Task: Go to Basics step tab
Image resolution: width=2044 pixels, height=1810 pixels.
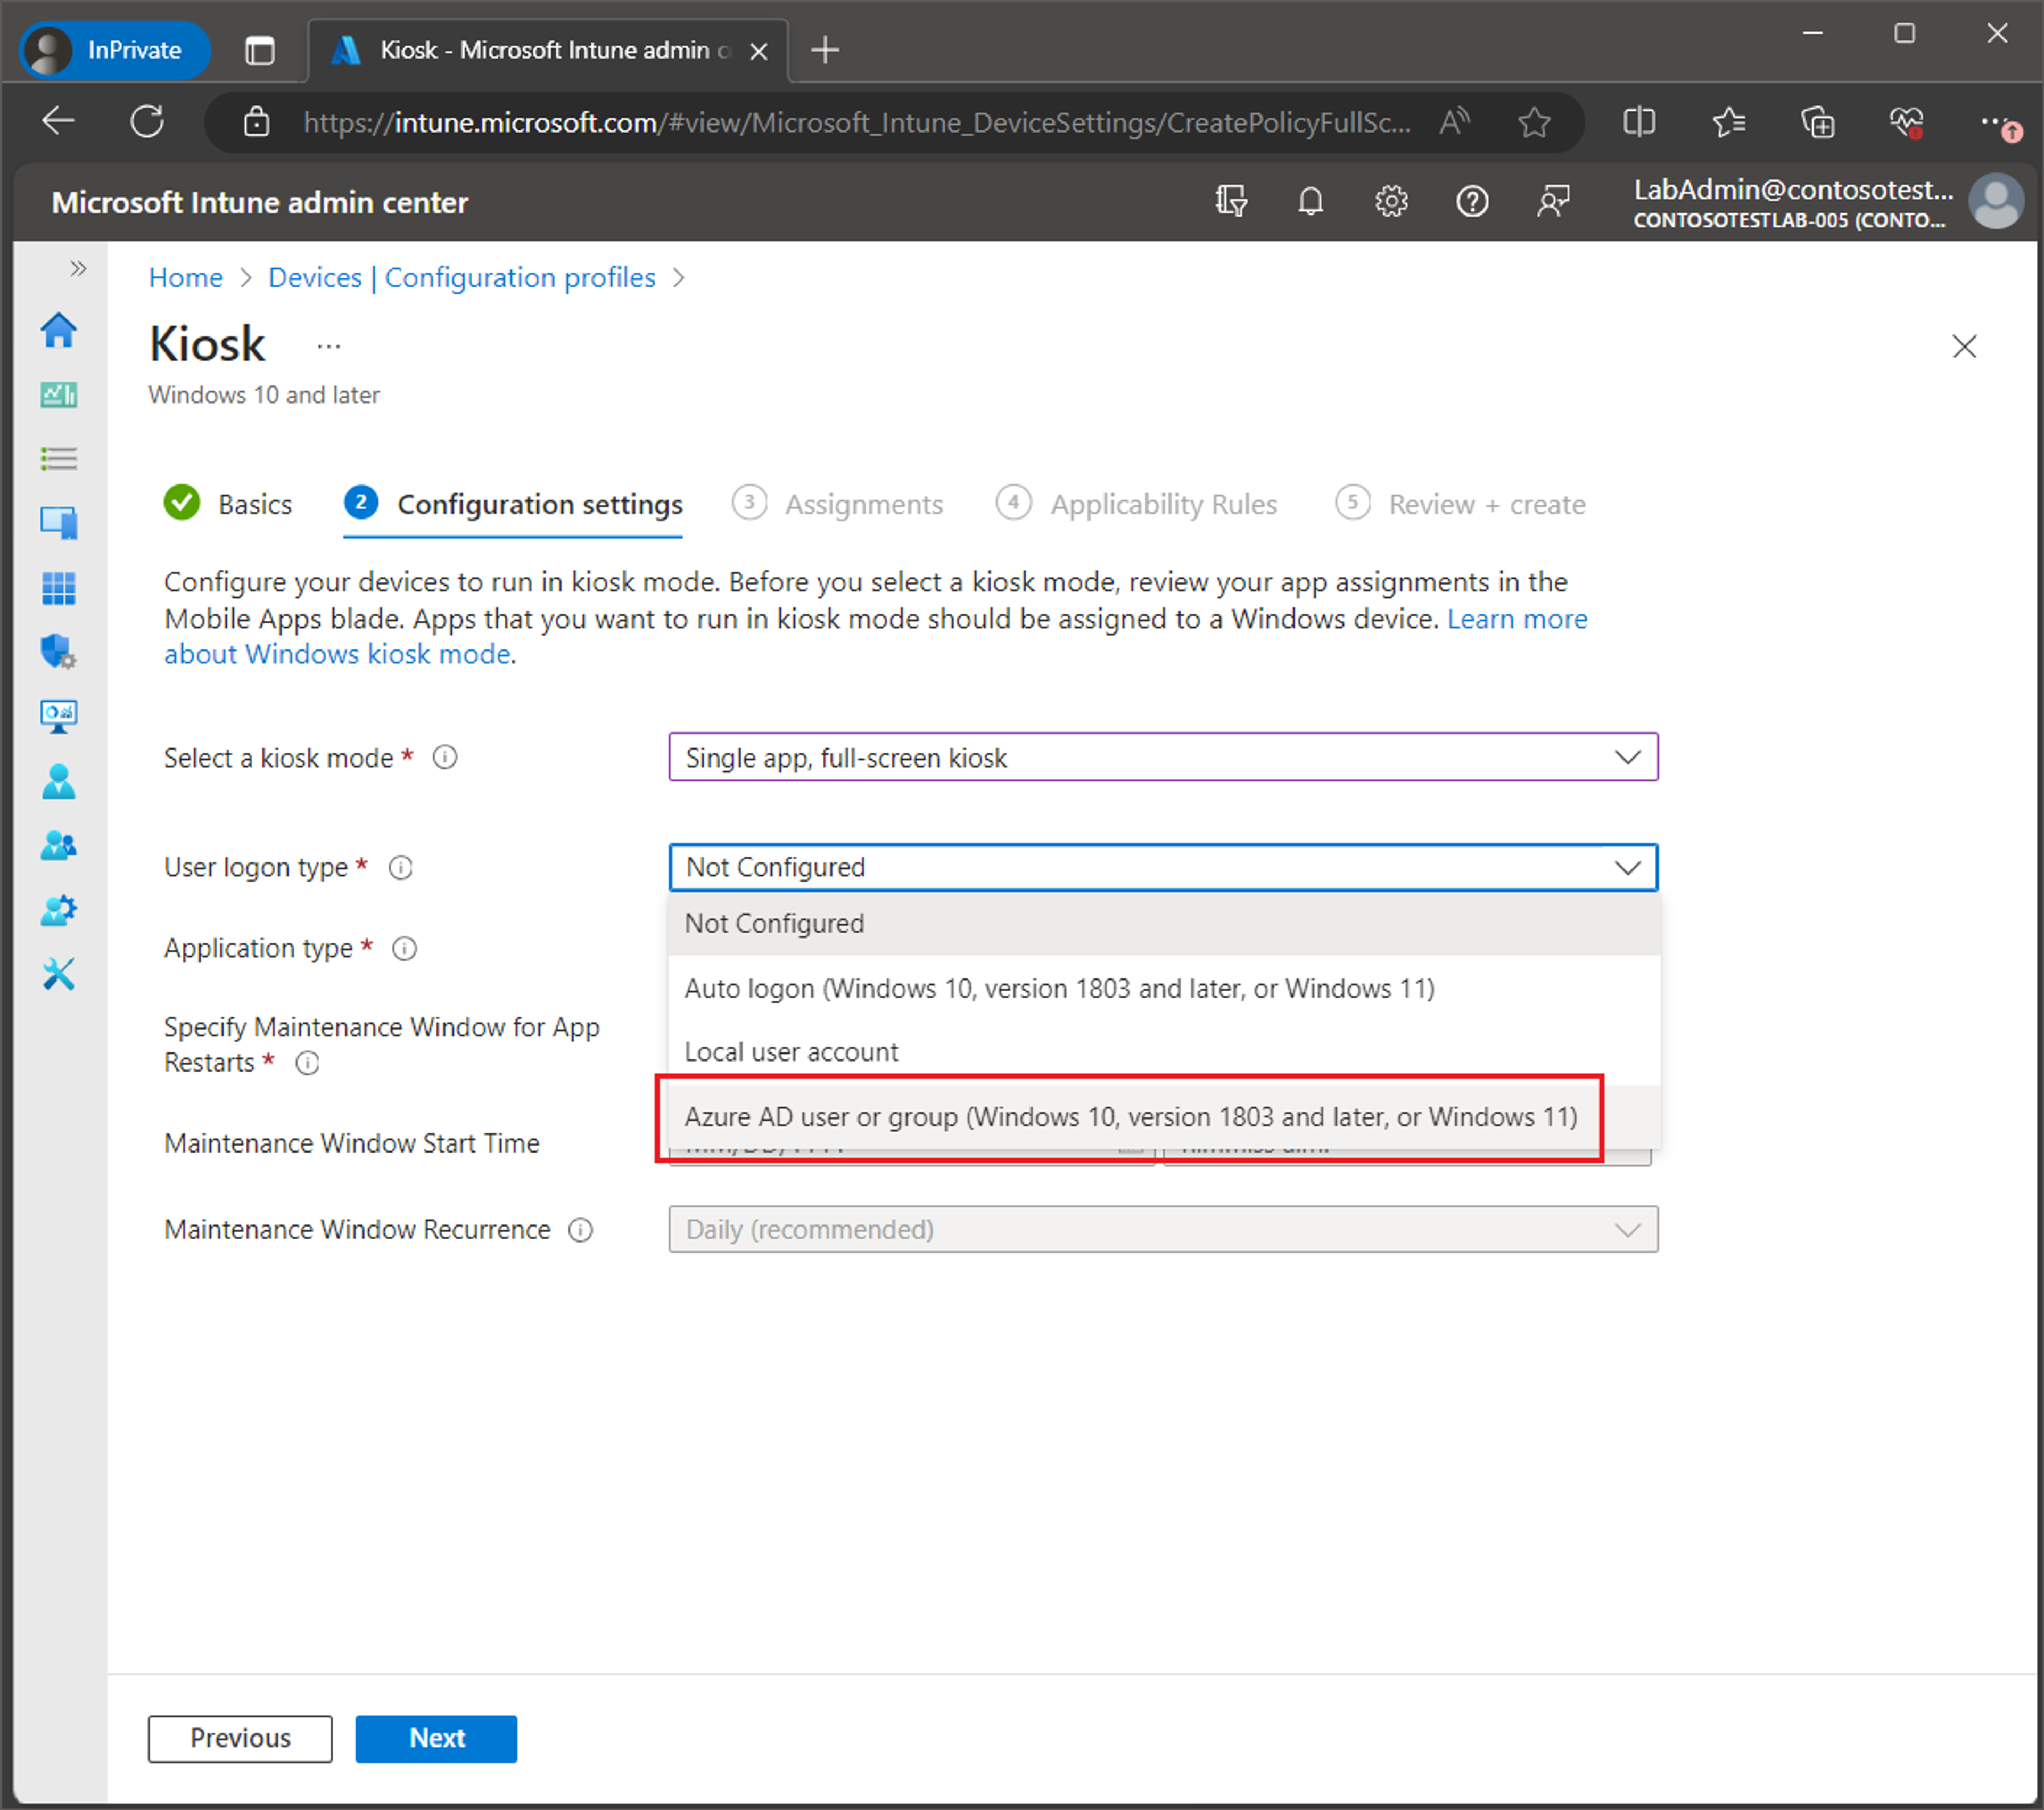Action: [x=228, y=504]
